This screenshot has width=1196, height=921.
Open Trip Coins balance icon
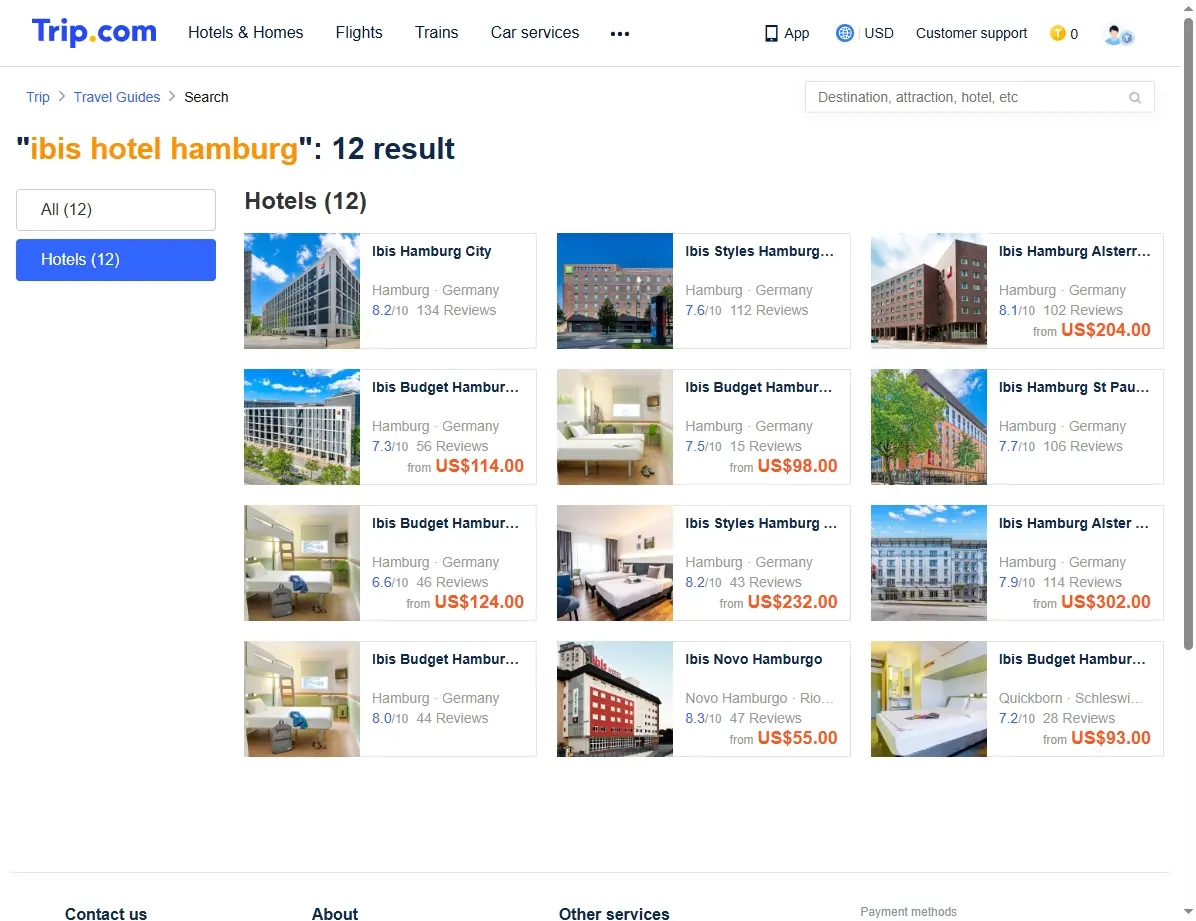(1057, 33)
